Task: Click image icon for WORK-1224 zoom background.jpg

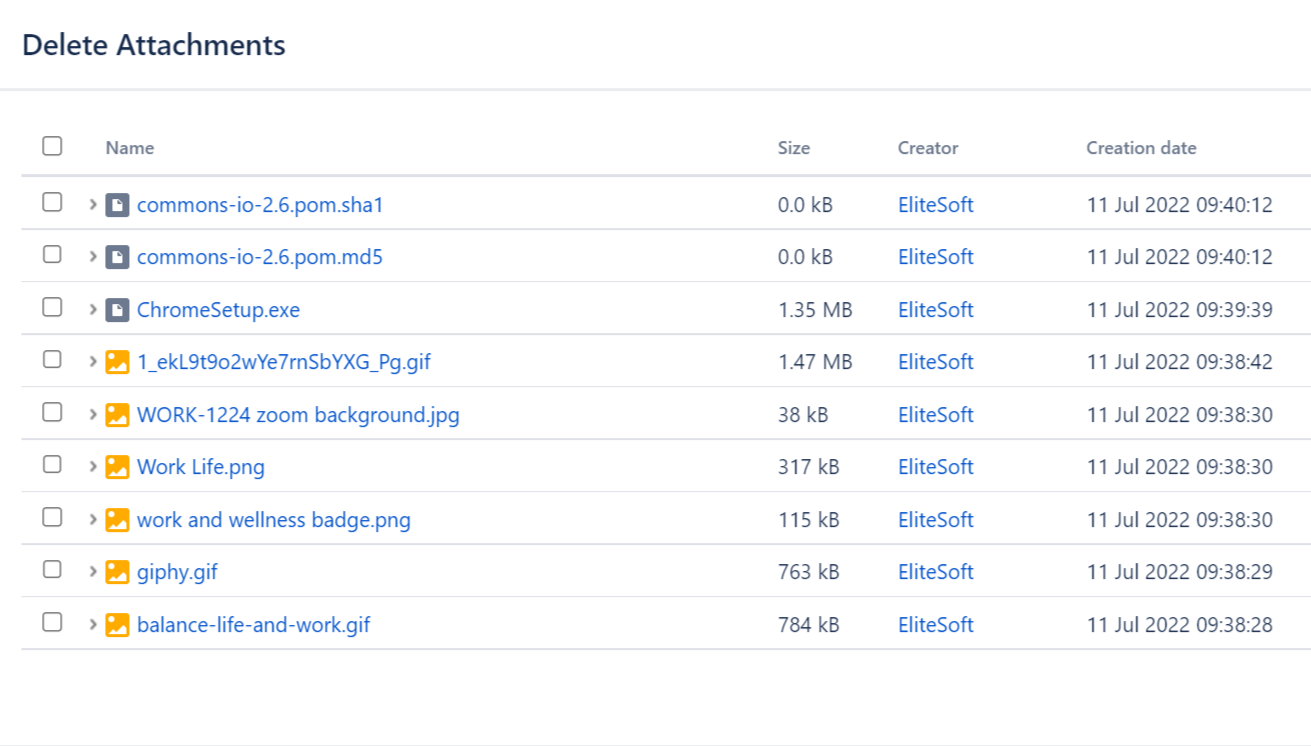Action: (x=117, y=415)
